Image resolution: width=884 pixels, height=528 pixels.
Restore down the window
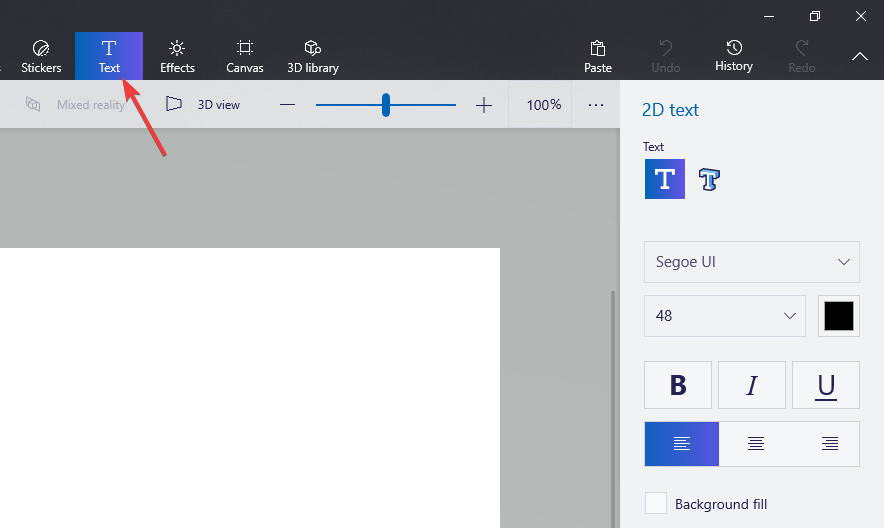point(815,16)
